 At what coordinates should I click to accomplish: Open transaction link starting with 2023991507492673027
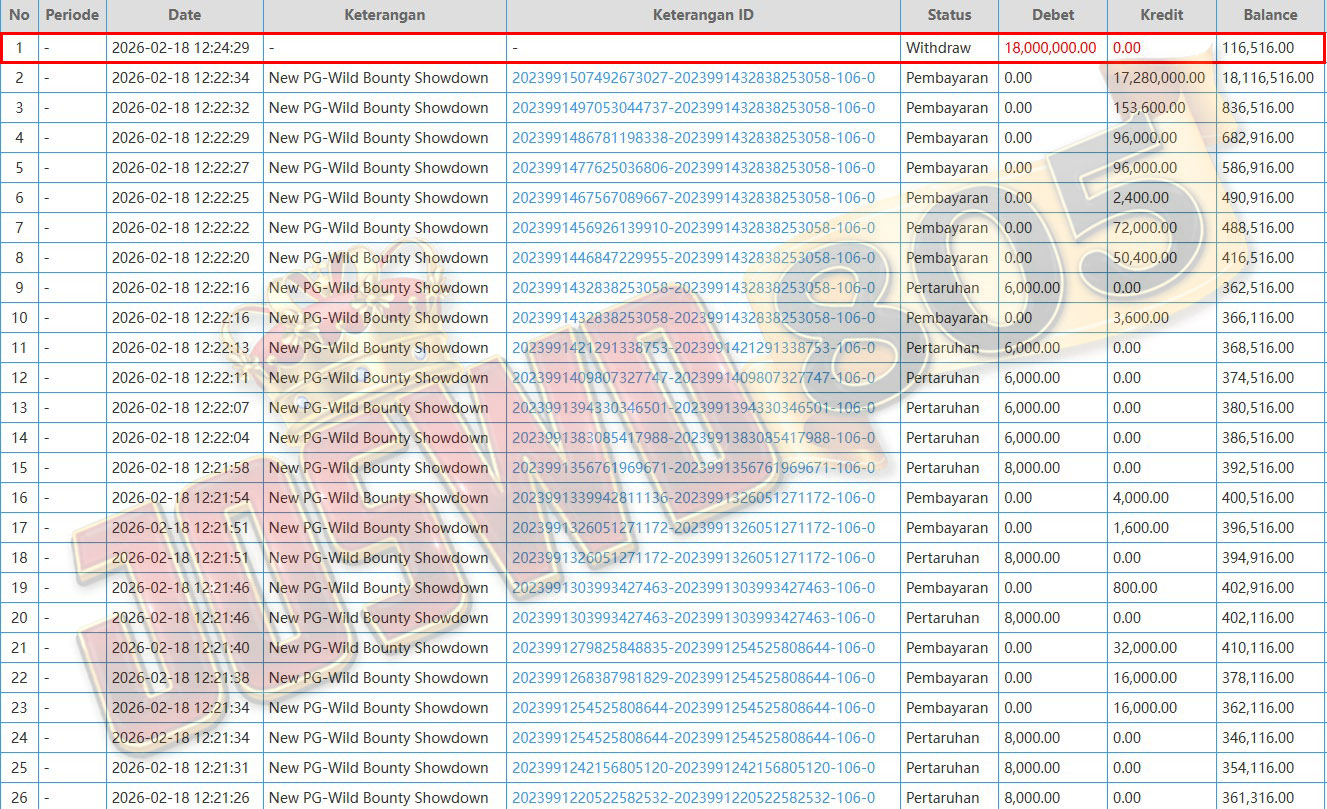(x=693, y=78)
